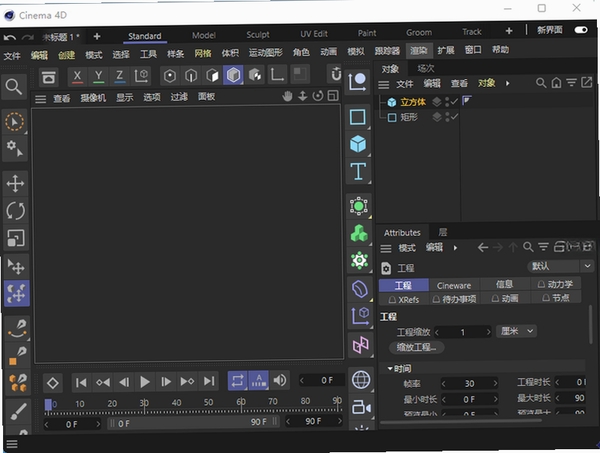Toggle X axis lock
The height and width of the screenshot is (453, 600).
point(77,76)
